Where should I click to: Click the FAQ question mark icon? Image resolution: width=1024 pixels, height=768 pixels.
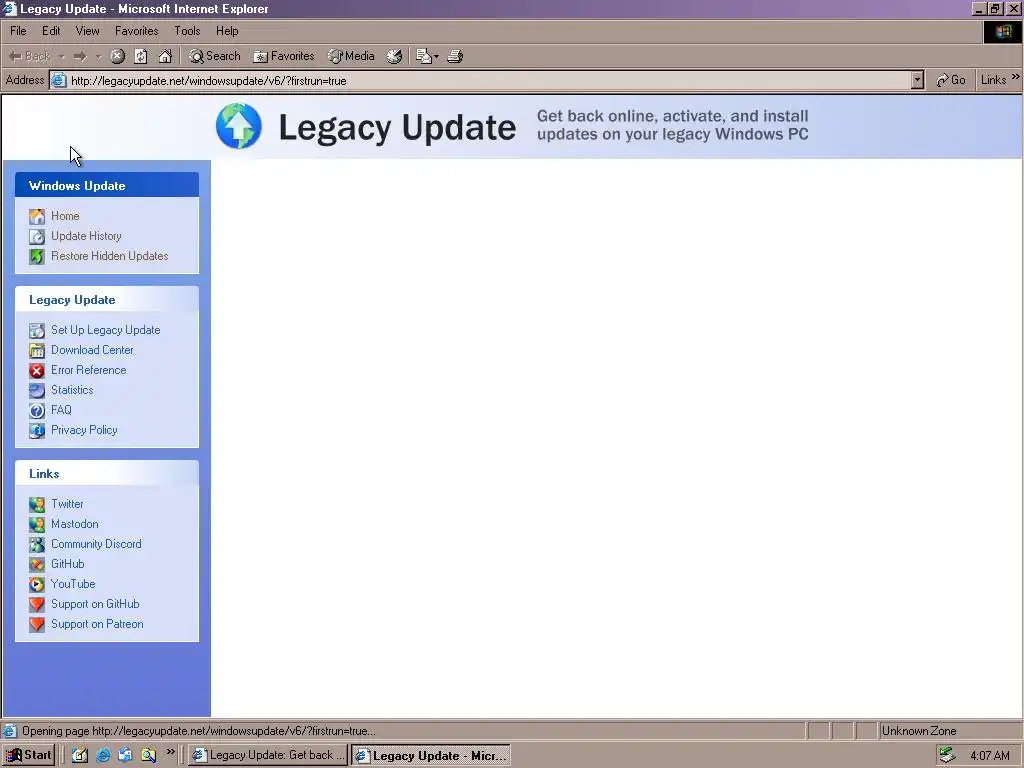37,411
